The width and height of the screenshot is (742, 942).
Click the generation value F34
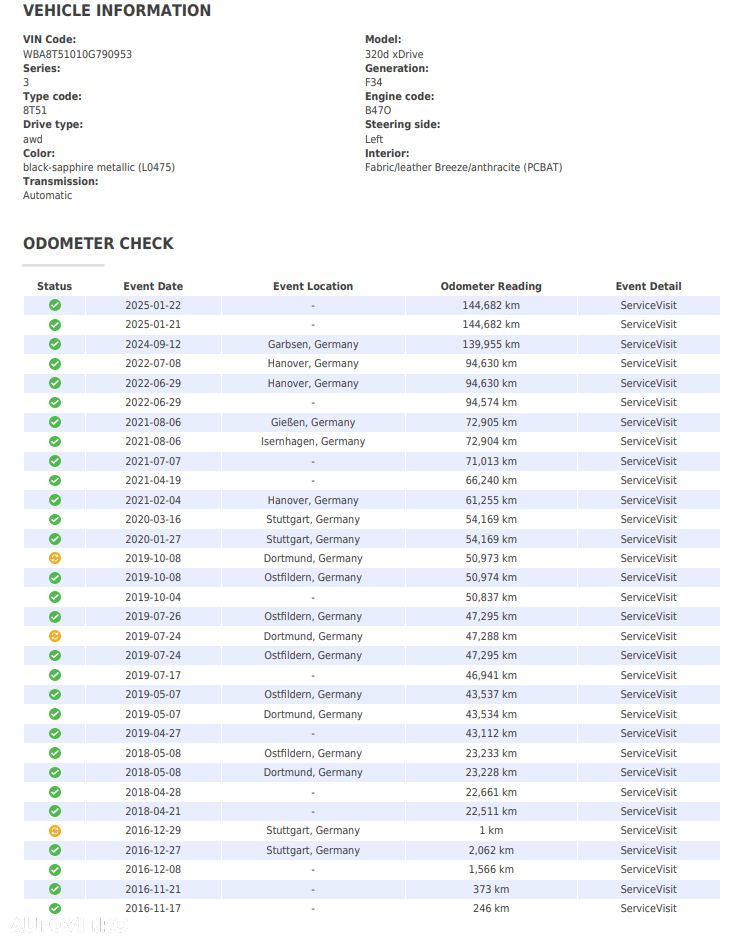[x=373, y=82]
